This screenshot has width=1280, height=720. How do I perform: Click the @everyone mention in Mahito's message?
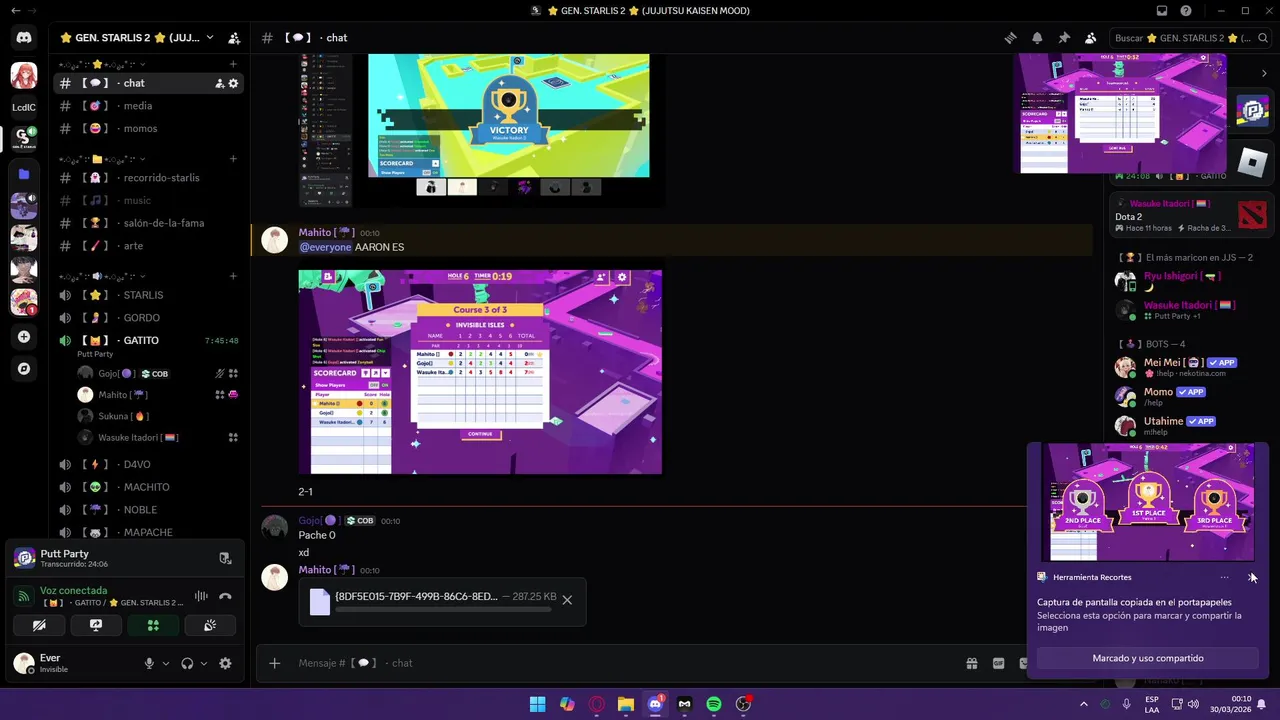pyautogui.click(x=325, y=247)
